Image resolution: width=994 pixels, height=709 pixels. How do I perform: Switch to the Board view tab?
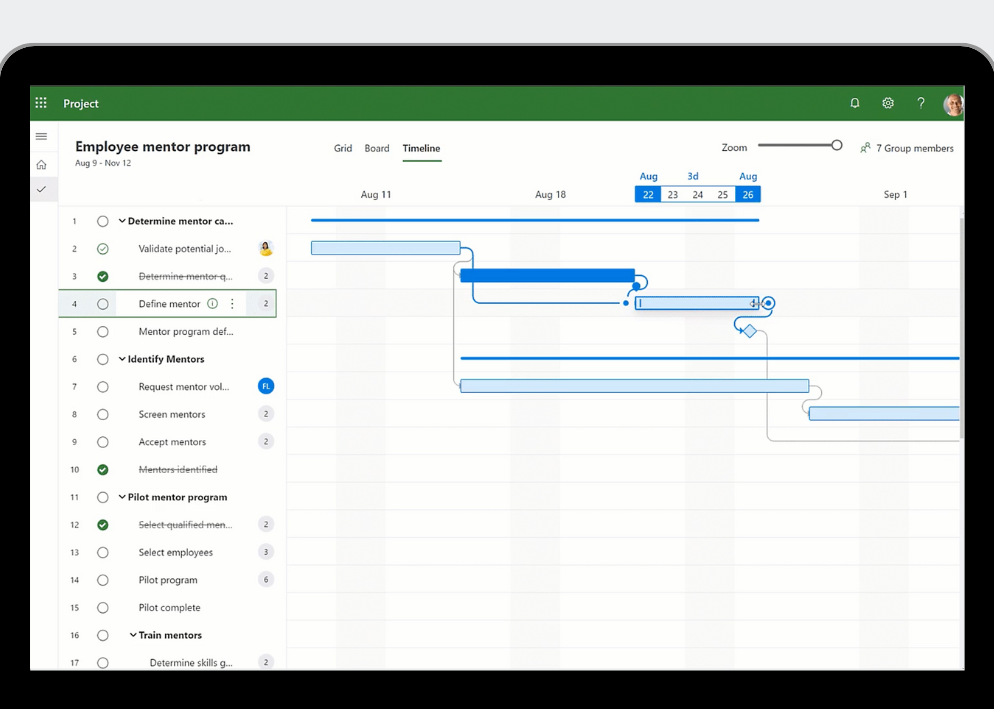[377, 148]
